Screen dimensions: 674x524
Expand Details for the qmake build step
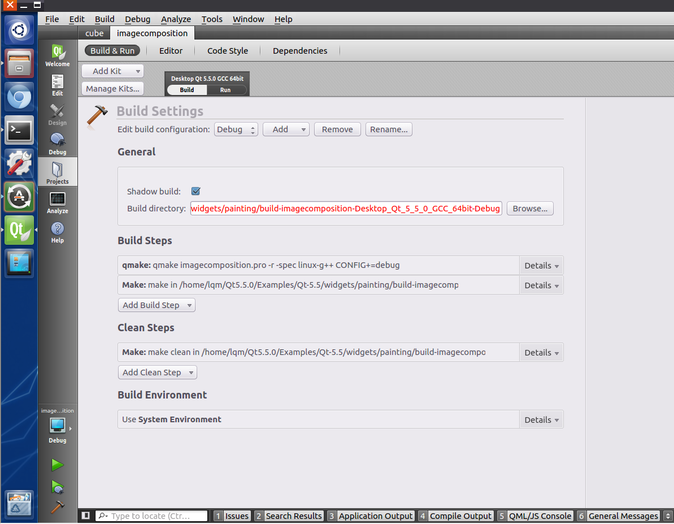541,266
